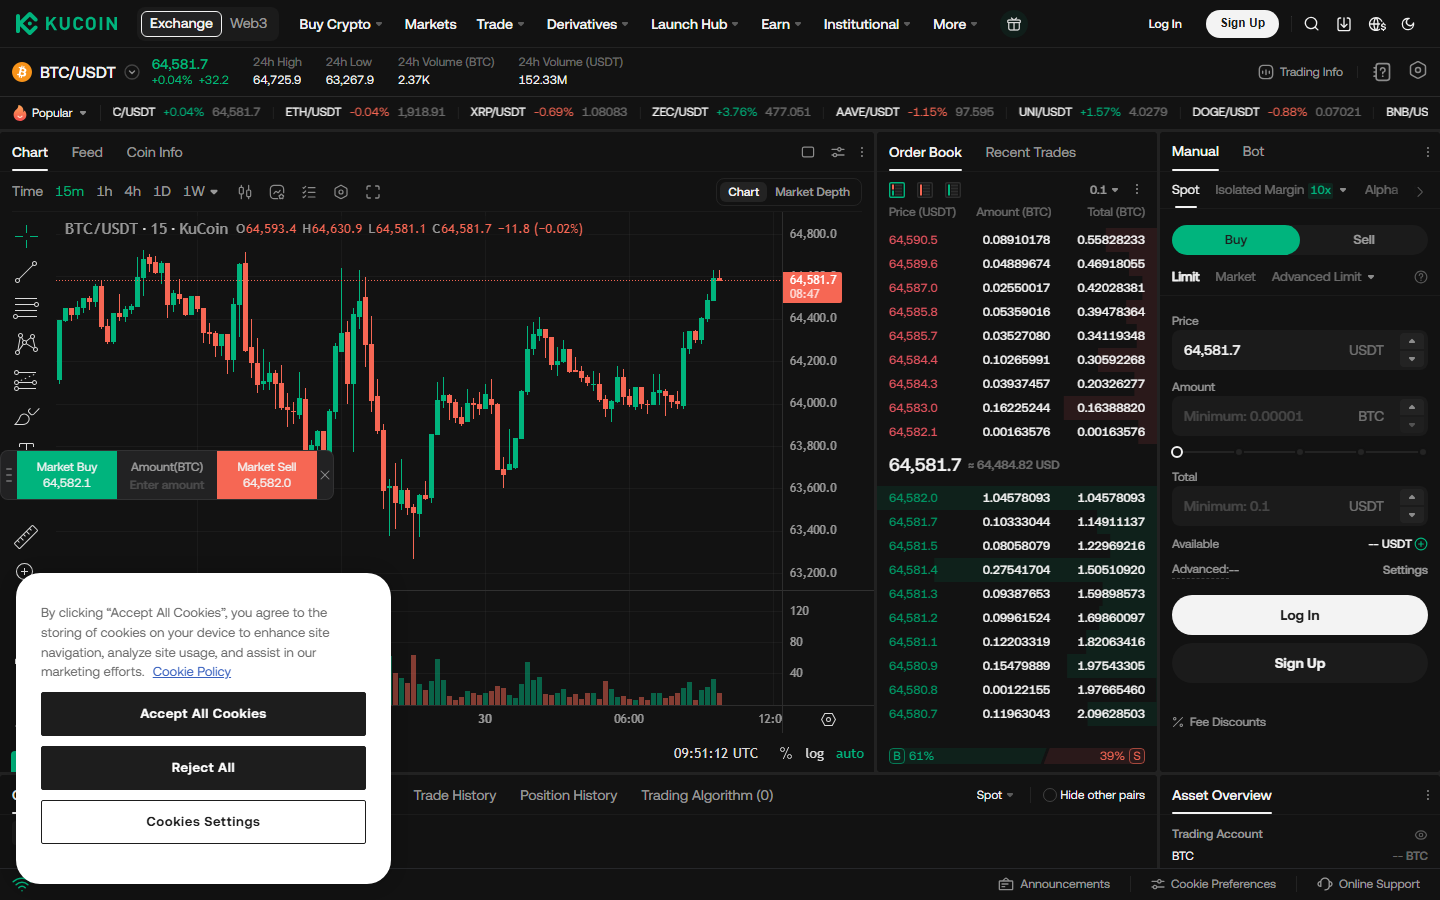Switch to Market Depth view
The height and width of the screenshot is (900, 1440).
point(812,192)
